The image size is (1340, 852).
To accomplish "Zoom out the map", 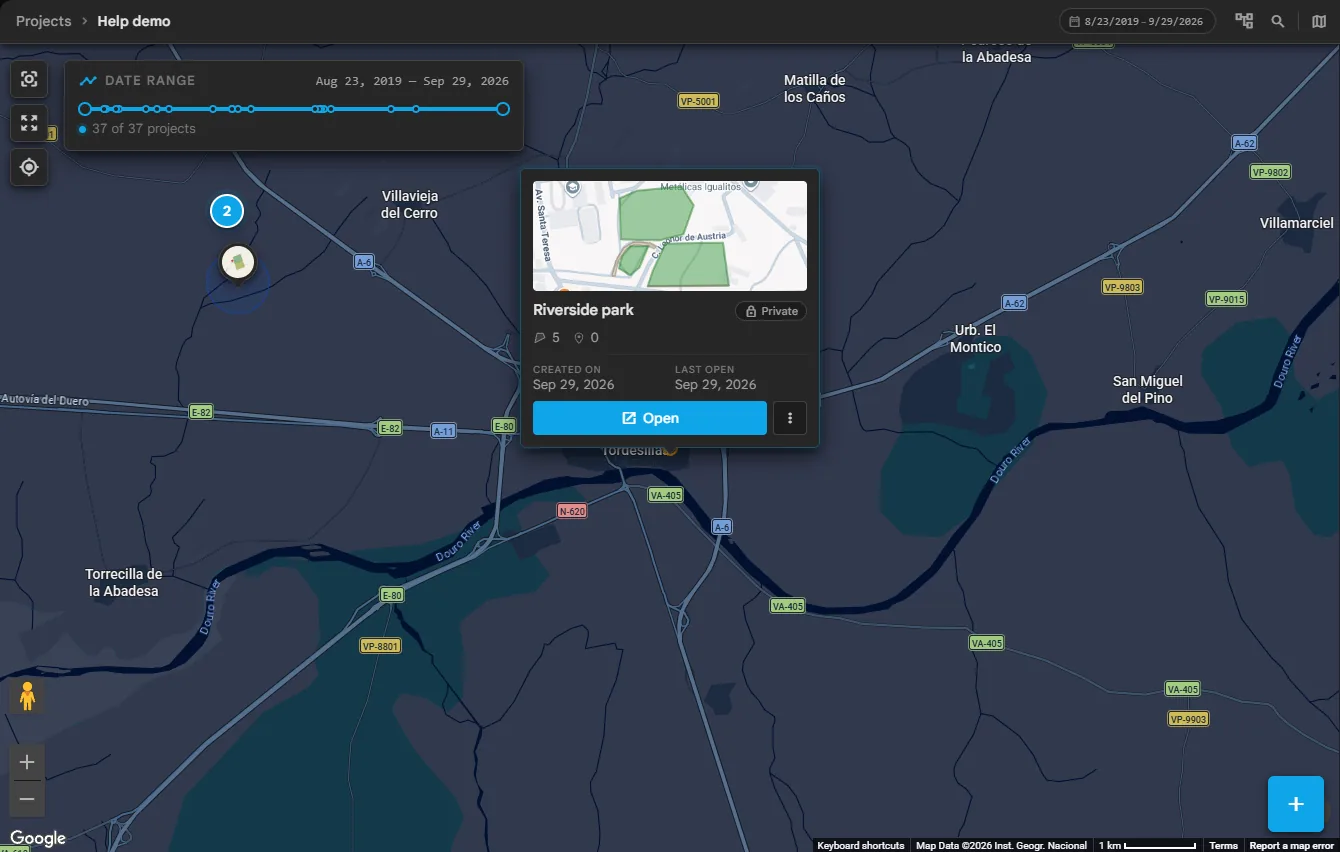I will tap(27, 799).
